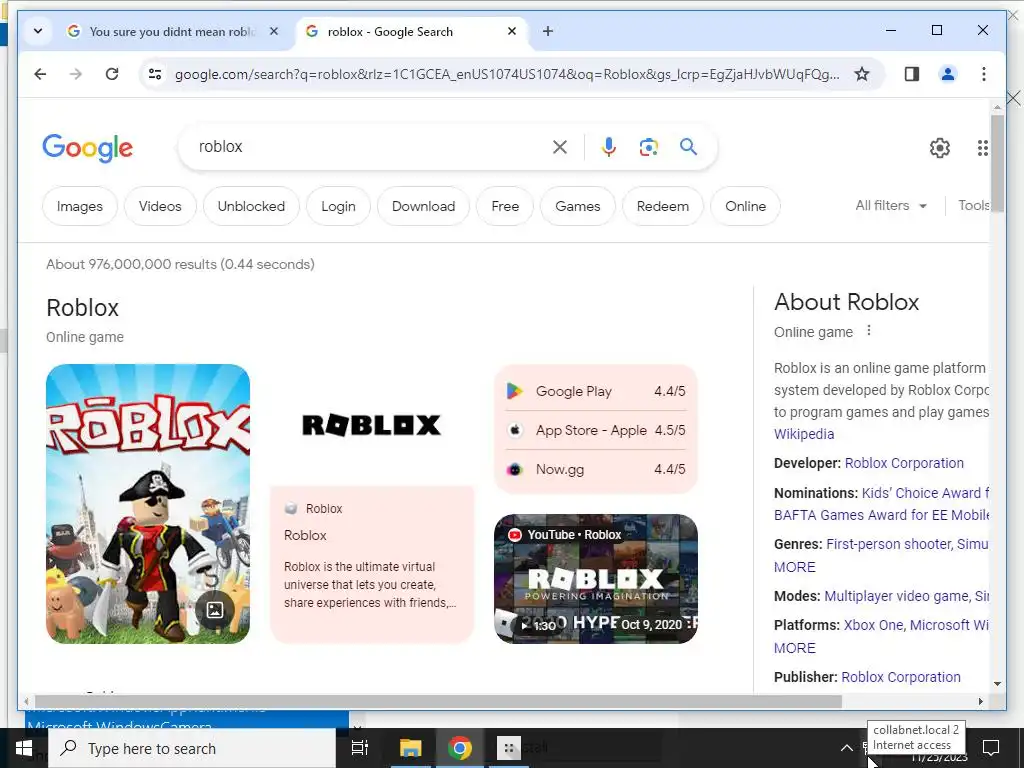
Task: Select the Free filter chip
Action: point(505,206)
